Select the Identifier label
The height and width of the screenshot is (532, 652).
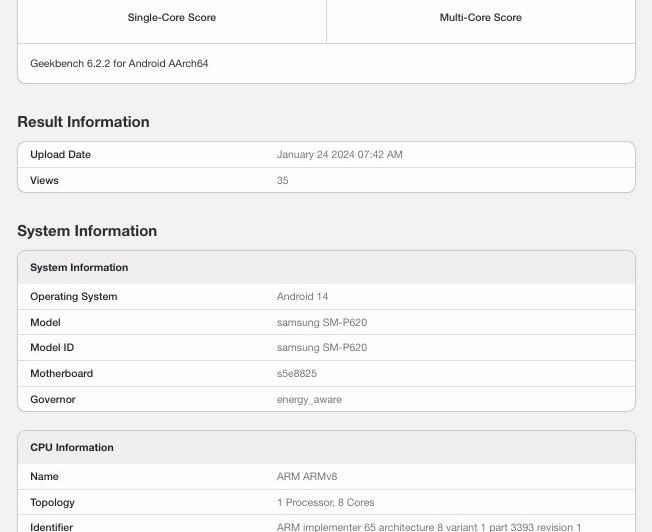[x=52, y=527]
